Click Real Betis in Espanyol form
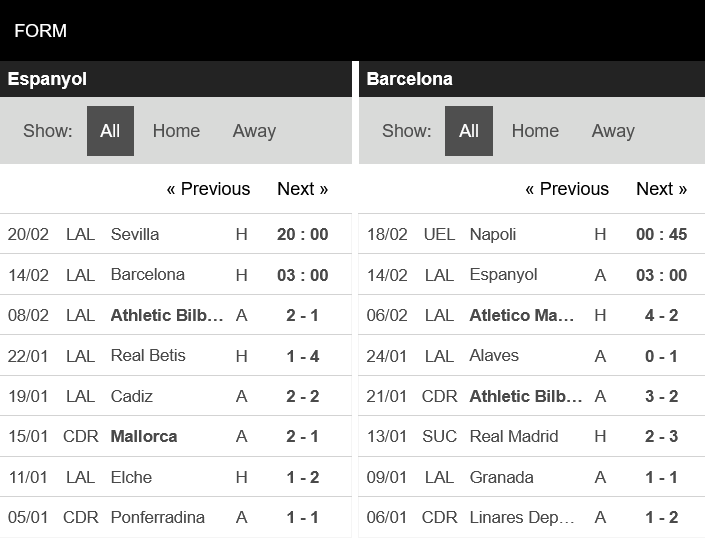The image size is (705, 547). pyautogui.click(x=148, y=355)
